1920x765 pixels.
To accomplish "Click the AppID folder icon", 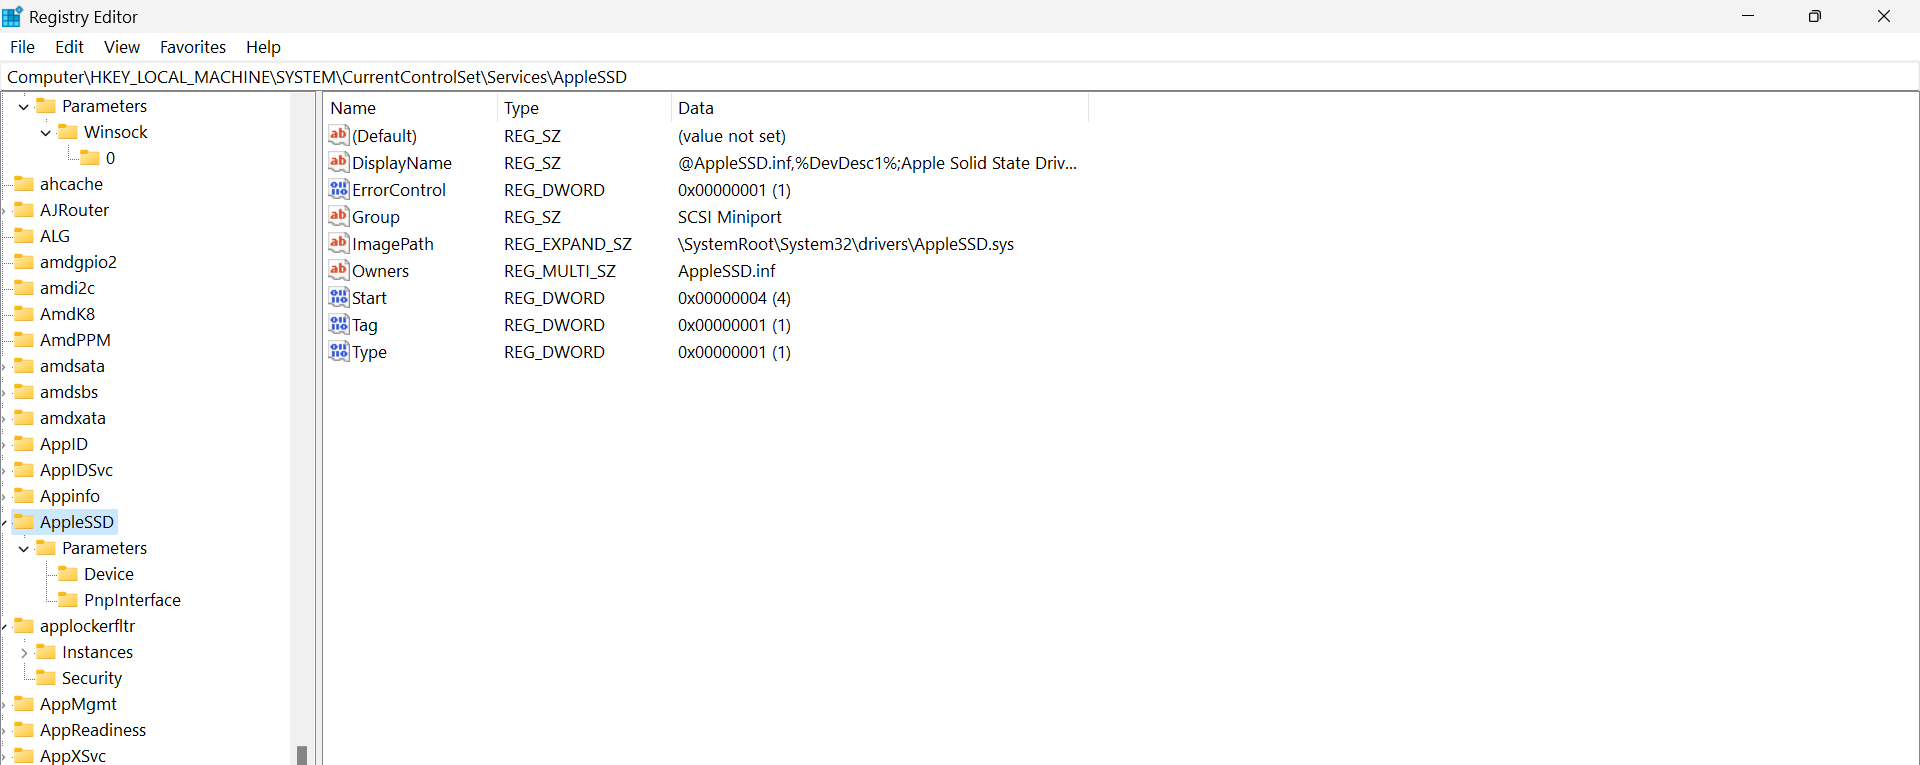I will click(x=24, y=444).
